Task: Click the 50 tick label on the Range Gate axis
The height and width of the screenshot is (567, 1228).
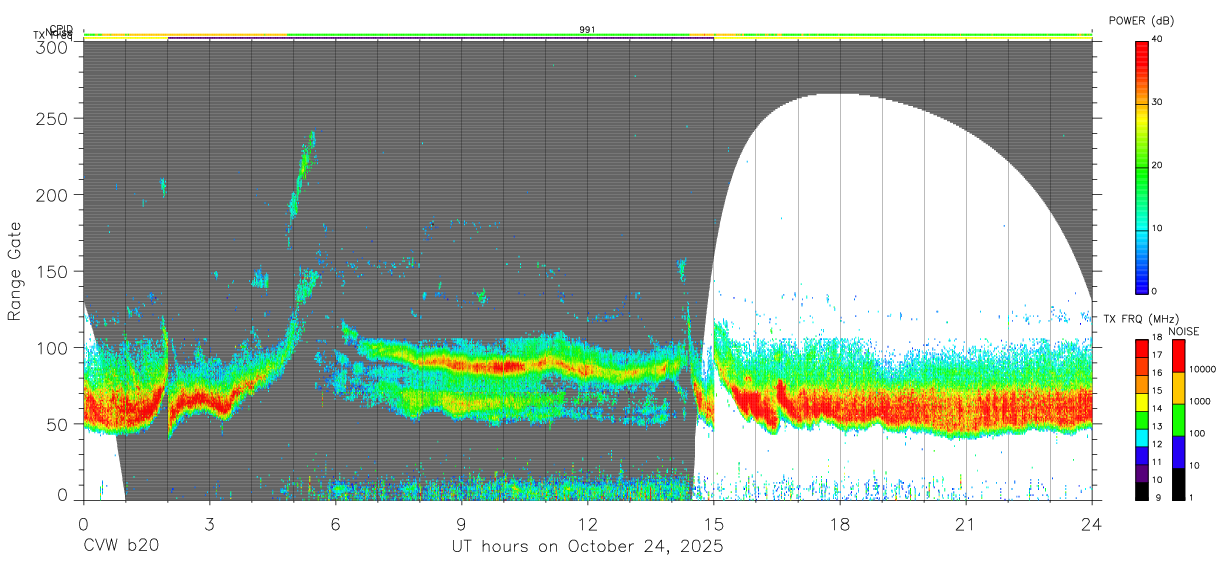Action: pos(58,424)
